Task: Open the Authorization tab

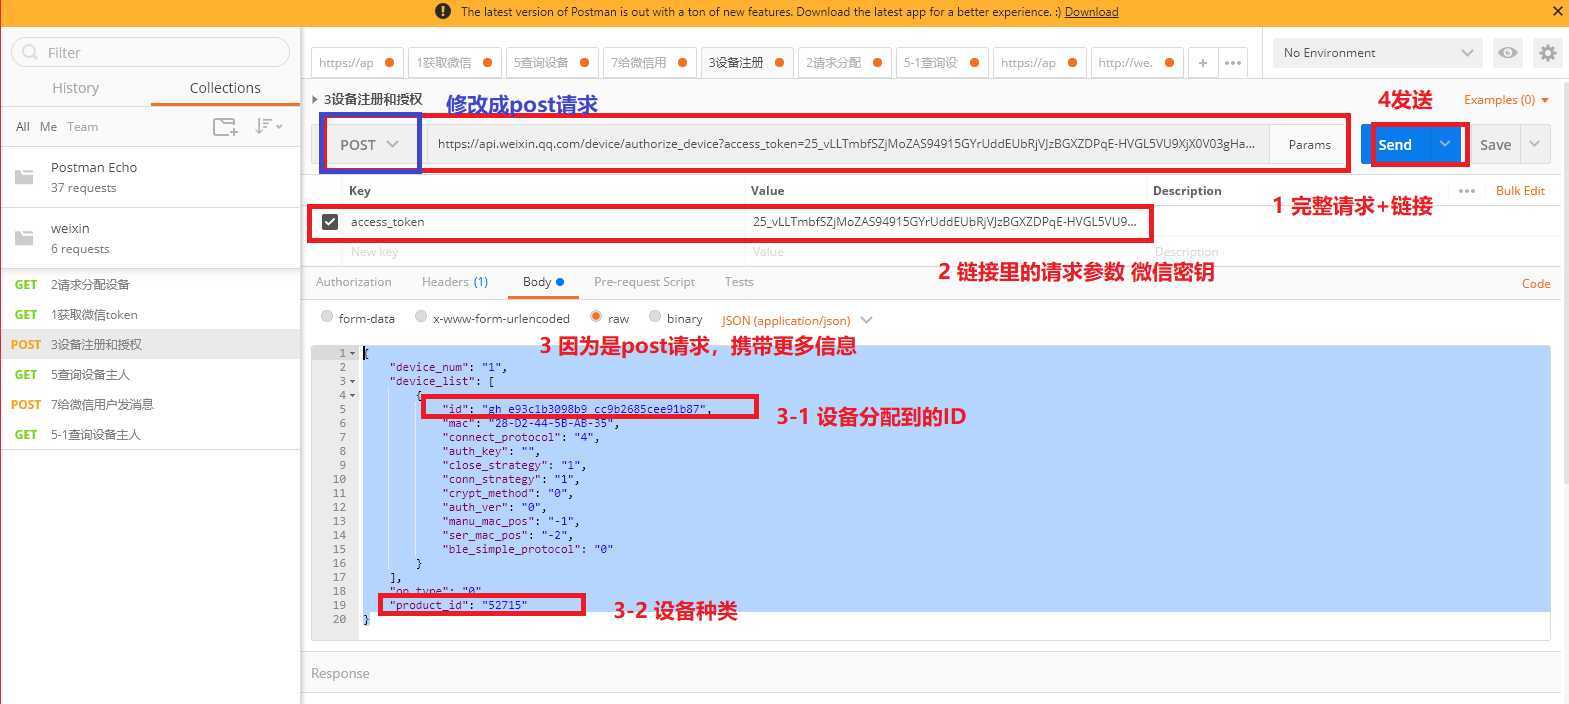Action: pyautogui.click(x=354, y=282)
